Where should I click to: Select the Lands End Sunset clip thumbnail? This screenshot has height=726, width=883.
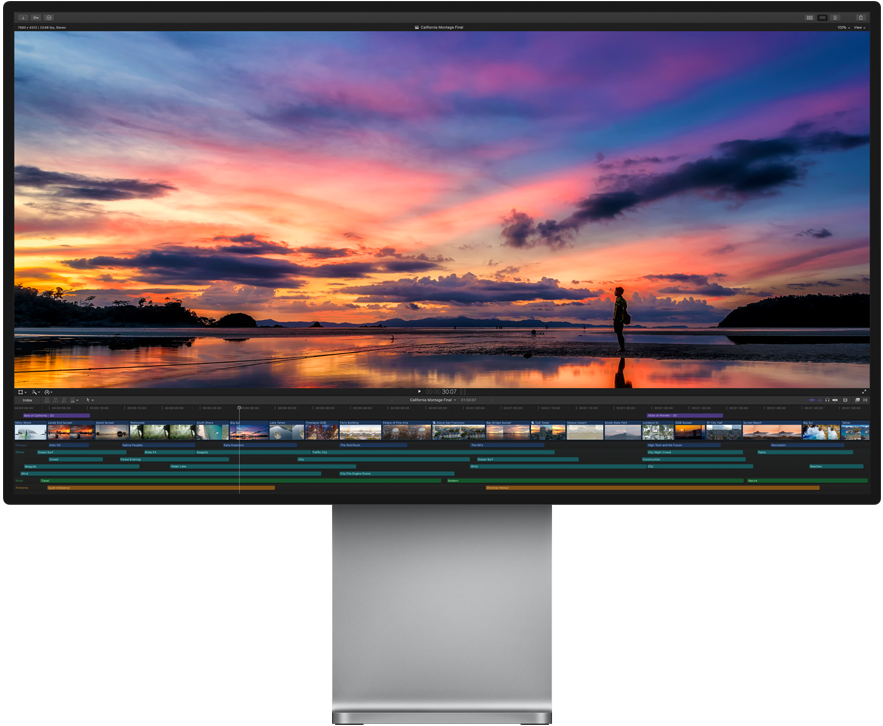(70, 431)
